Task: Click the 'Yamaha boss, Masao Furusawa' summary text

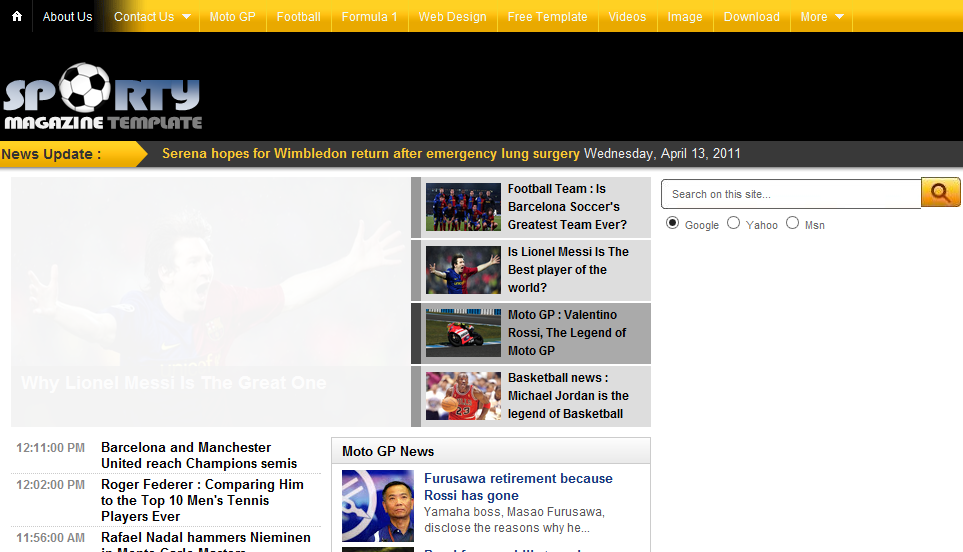Action: [514, 519]
